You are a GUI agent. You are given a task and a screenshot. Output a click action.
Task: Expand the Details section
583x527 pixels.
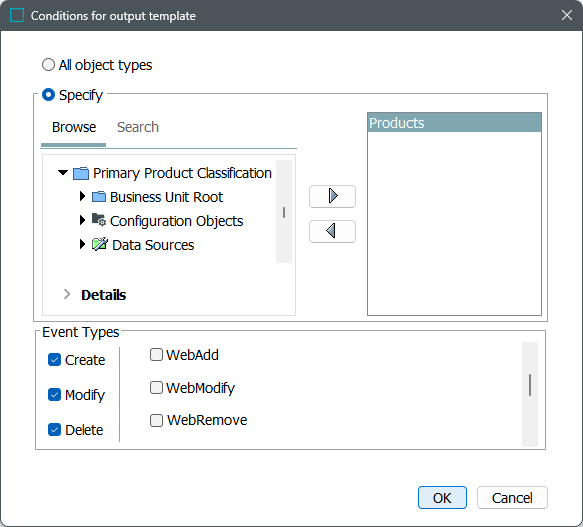click(x=67, y=294)
